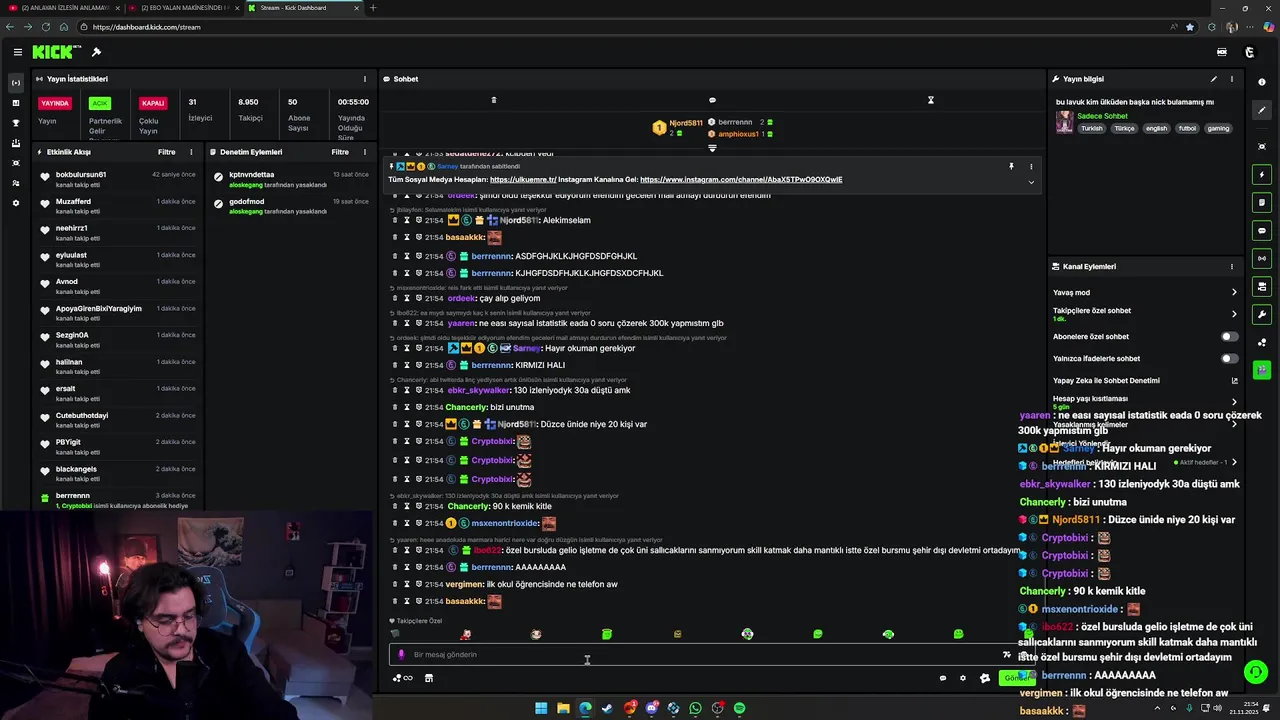Unpin the pinned chat message with the pin icon

(1011, 166)
